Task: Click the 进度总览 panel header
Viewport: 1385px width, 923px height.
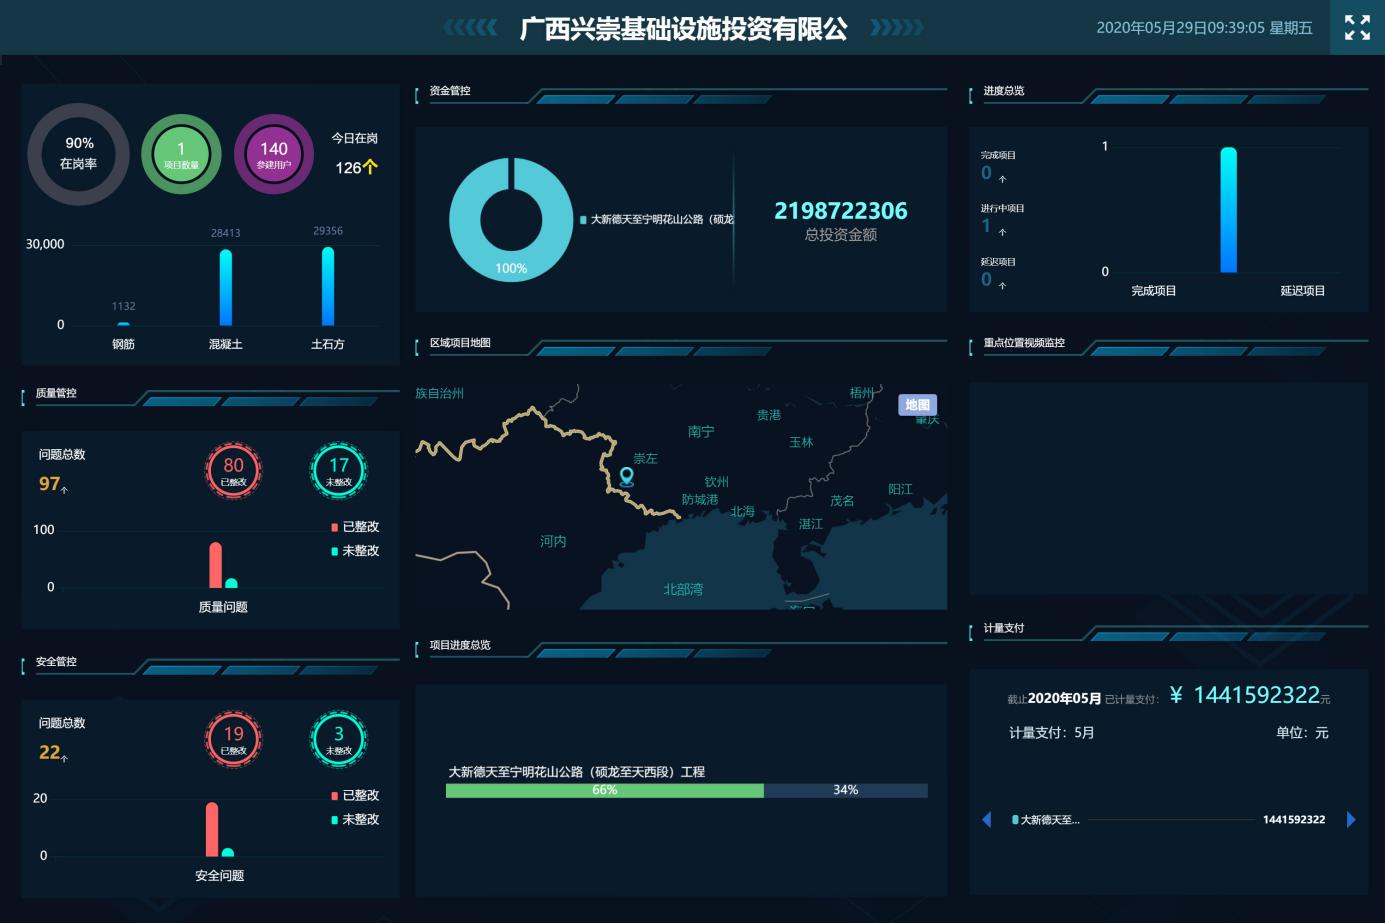Action: click(x=1004, y=91)
